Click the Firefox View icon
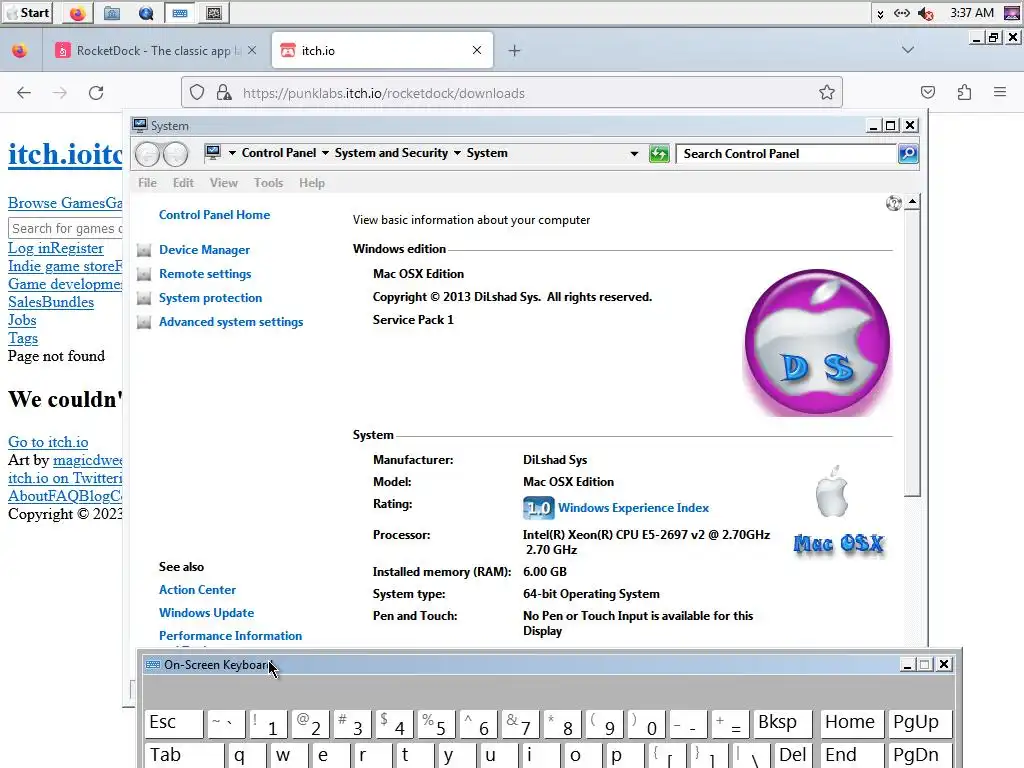1024x768 pixels. (x=20, y=50)
